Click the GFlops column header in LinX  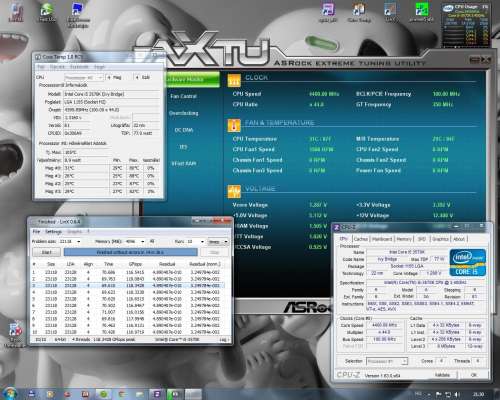tap(135, 264)
